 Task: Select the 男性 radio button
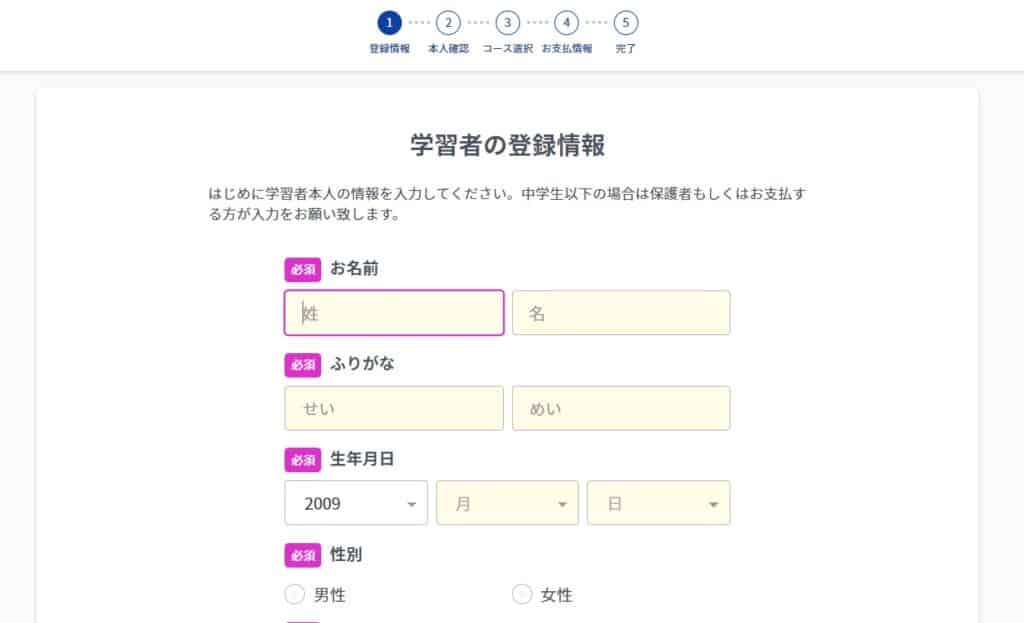point(295,595)
